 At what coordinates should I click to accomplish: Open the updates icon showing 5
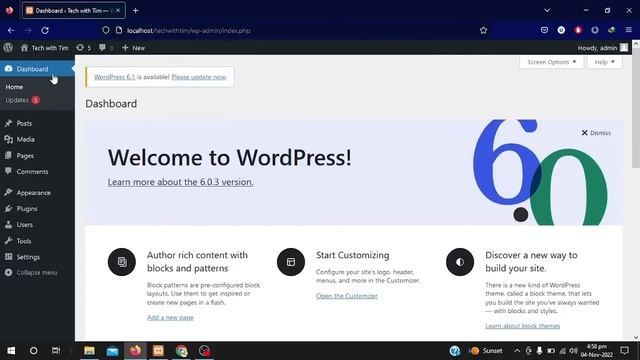[x=84, y=48]
